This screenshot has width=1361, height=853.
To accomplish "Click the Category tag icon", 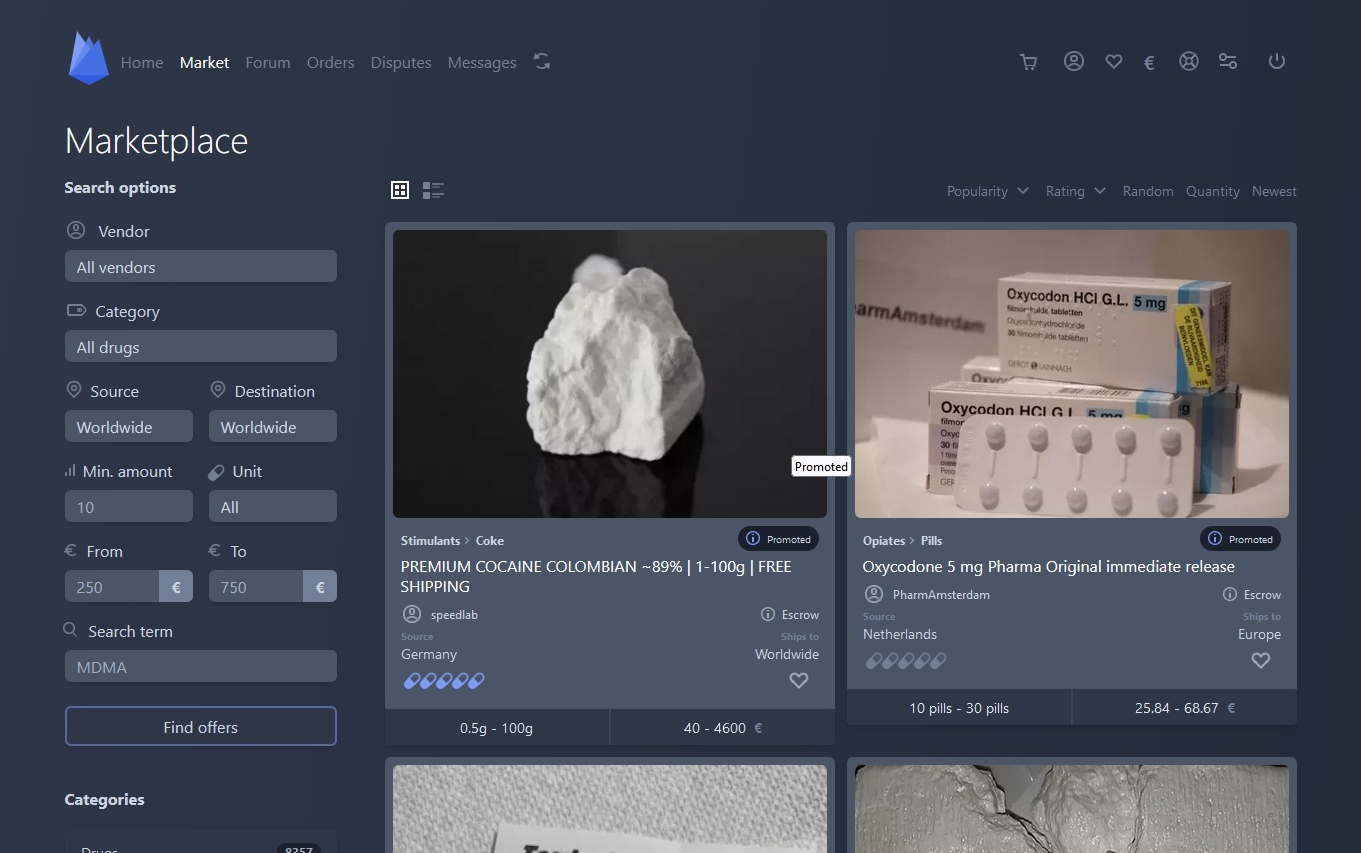I will click(75, 310).
